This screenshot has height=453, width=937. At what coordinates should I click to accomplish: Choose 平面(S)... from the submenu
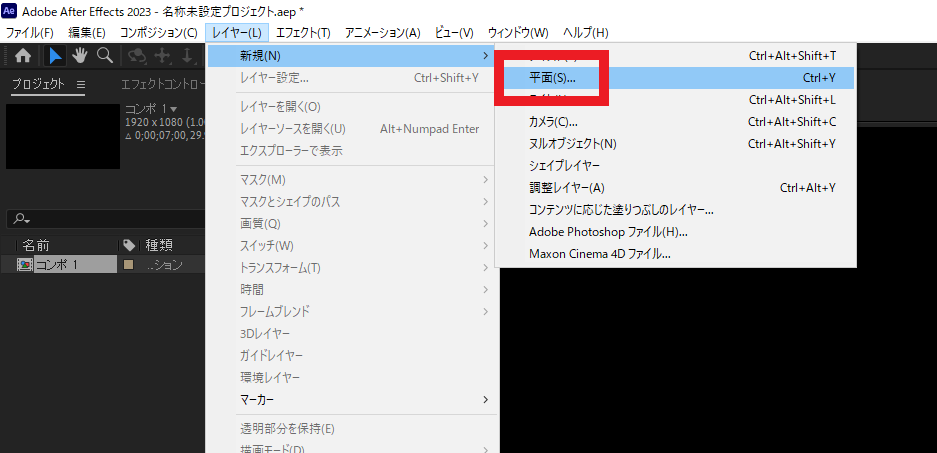point(675,78)
